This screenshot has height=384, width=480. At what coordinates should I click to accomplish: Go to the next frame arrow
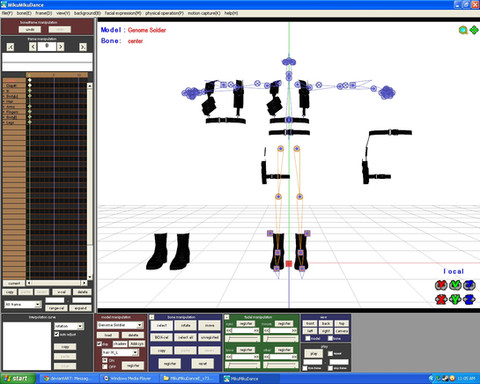[x=61, y=46]
